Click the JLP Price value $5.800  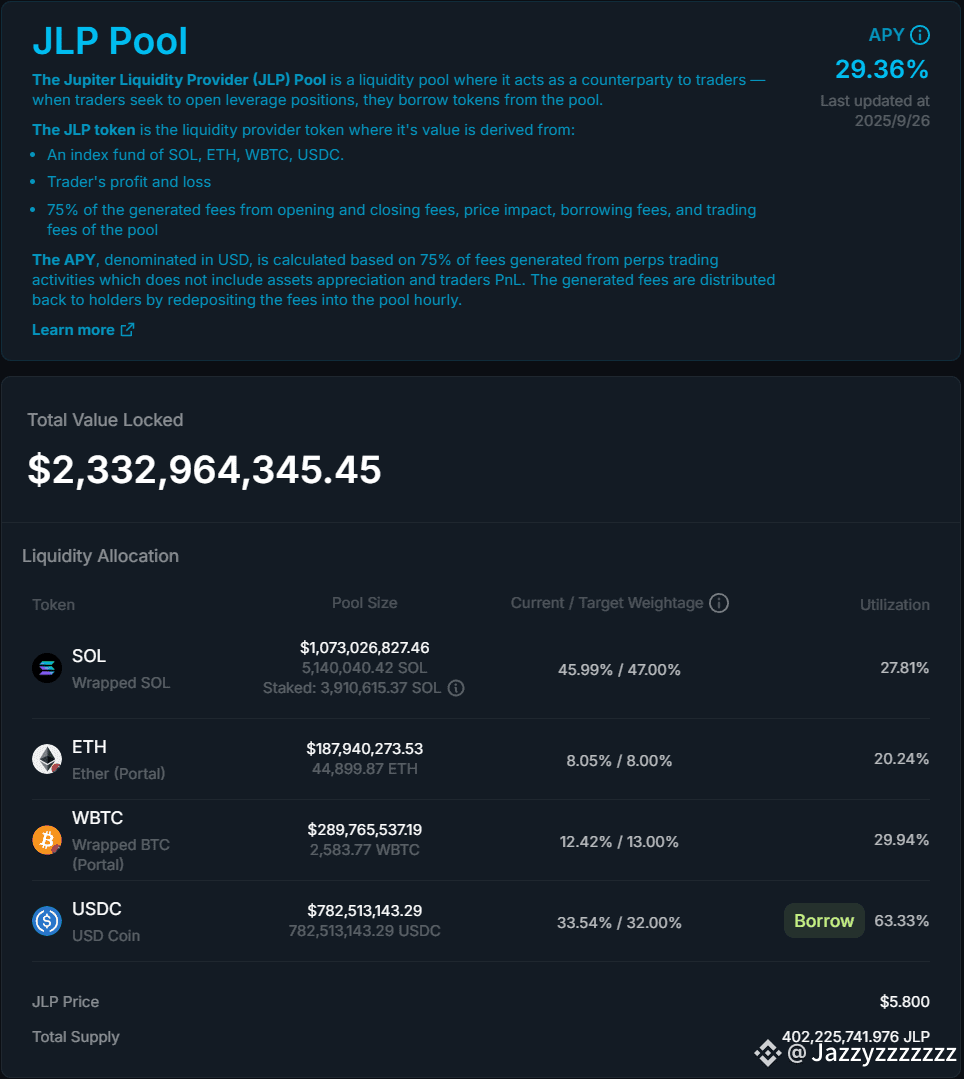tap(904, 1002)
